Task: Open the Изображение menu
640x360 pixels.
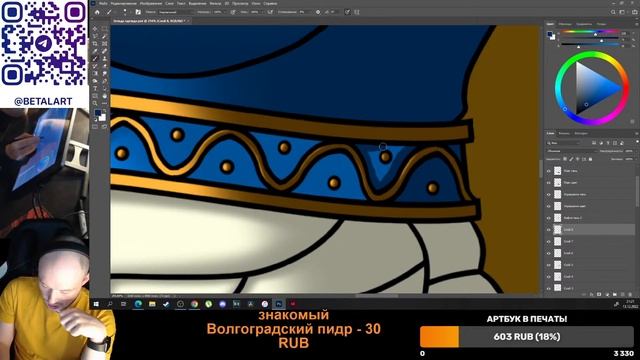Action: click(151, 3)
